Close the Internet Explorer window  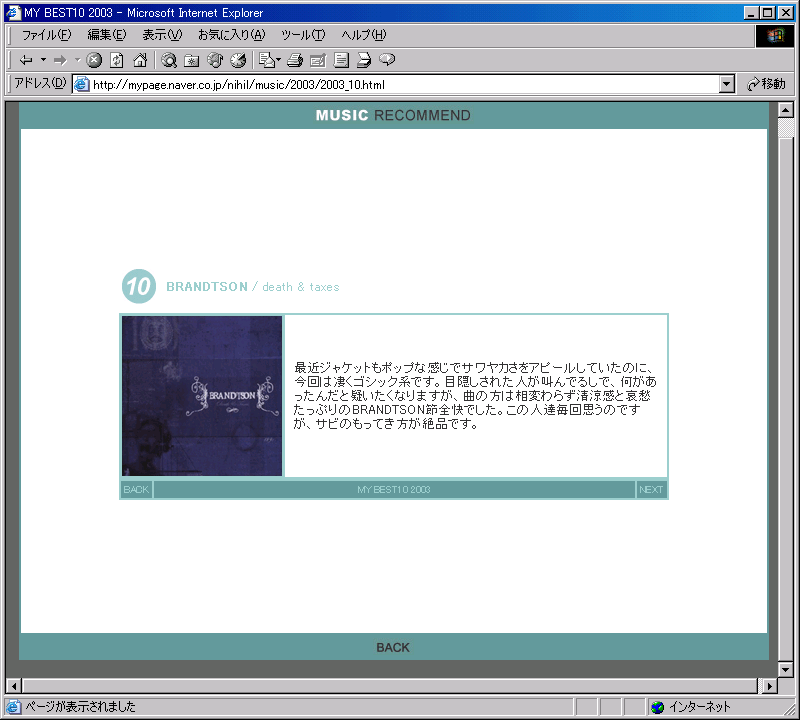click(785, 13)
